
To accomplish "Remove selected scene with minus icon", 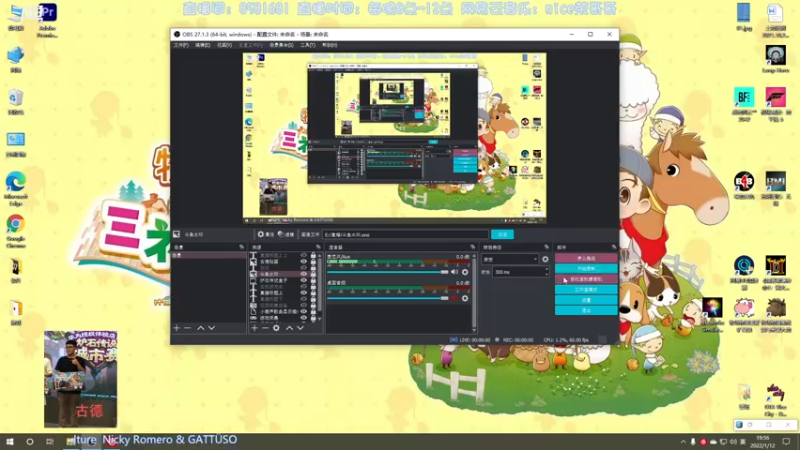I will 187,328.
